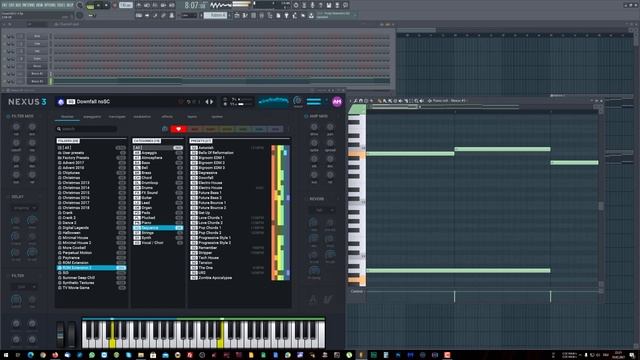Open the global snap selector in FL toolbar
640x360 pixels.
pyautogui.click(x=189, y=16)
